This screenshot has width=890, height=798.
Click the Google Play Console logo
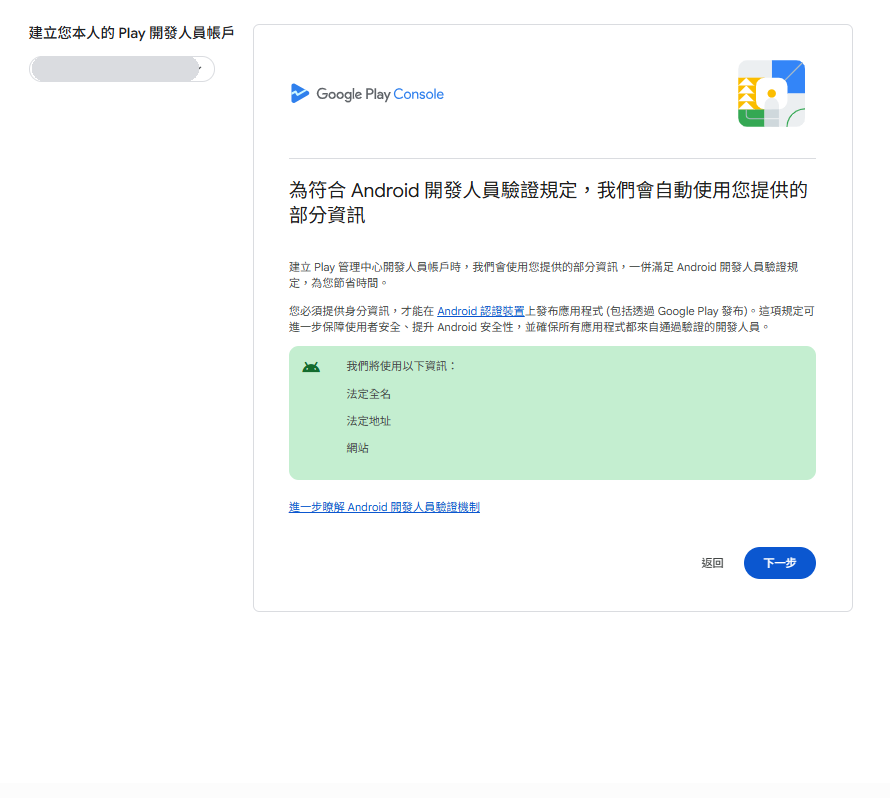[x=367, y=94]
